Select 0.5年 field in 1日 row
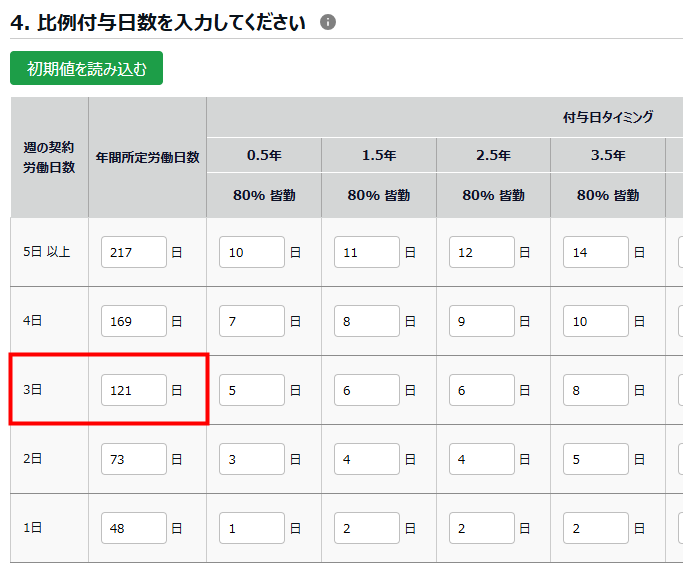The width and height of the screenshot is (683, 573). point(252,528)
